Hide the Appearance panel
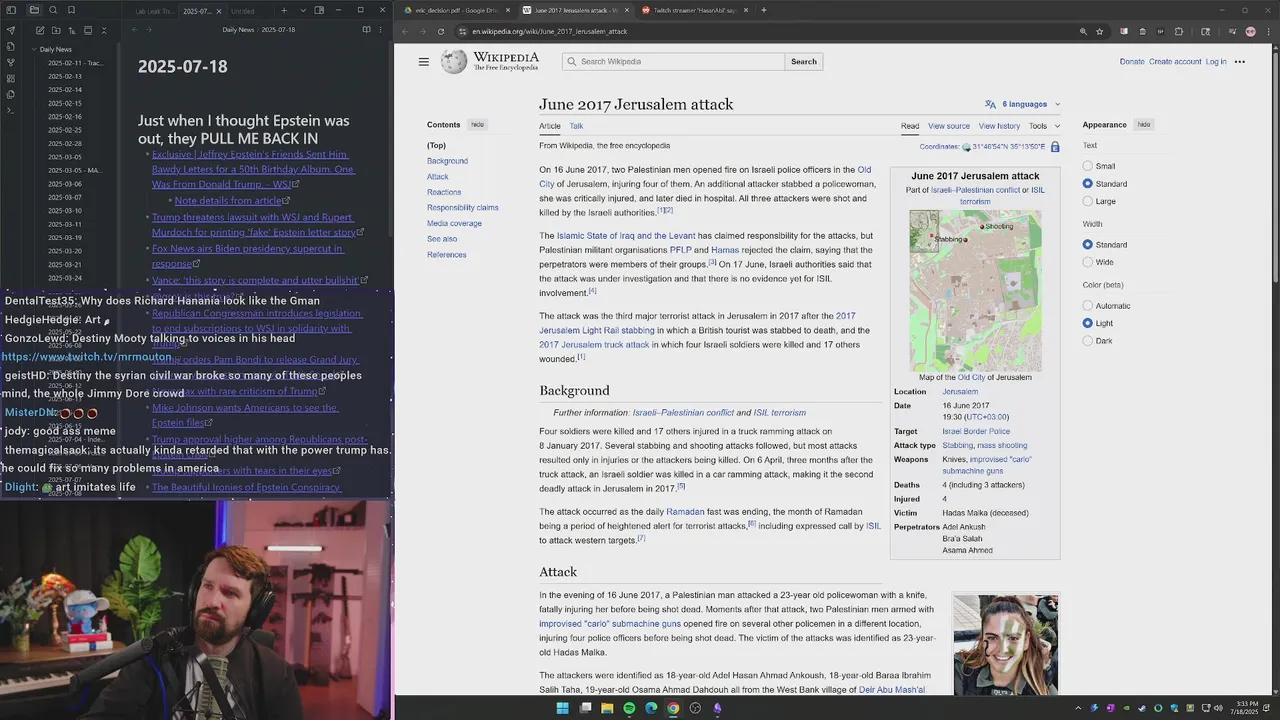This screenshot has height=720, width=1280. (1143, 125)
